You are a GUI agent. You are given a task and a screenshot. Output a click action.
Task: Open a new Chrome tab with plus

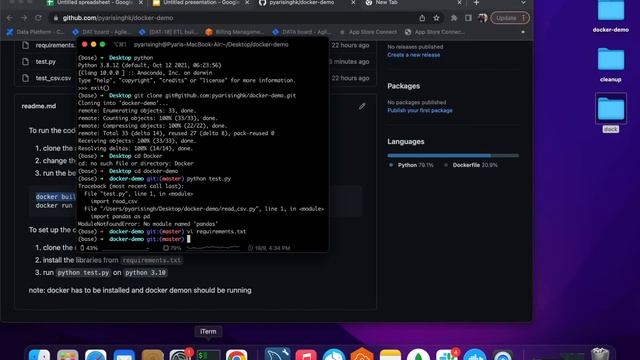476,3
